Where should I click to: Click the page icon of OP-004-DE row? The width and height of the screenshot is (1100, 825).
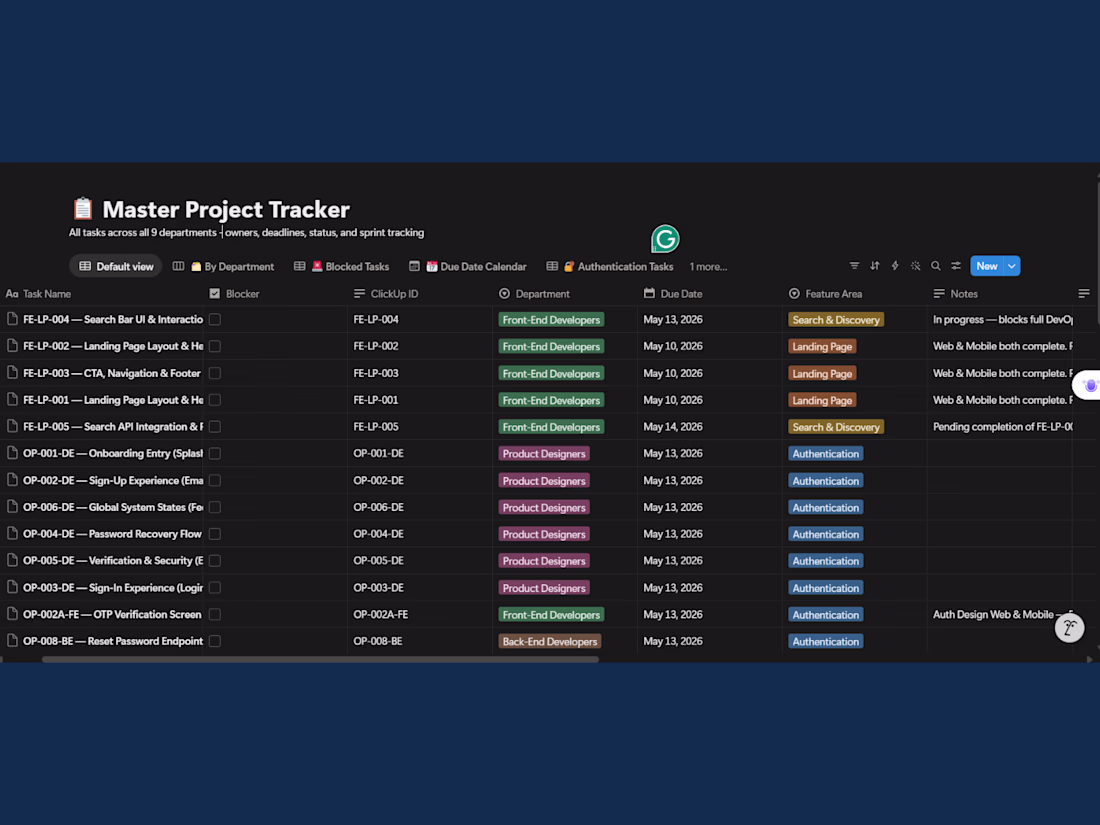12,534
